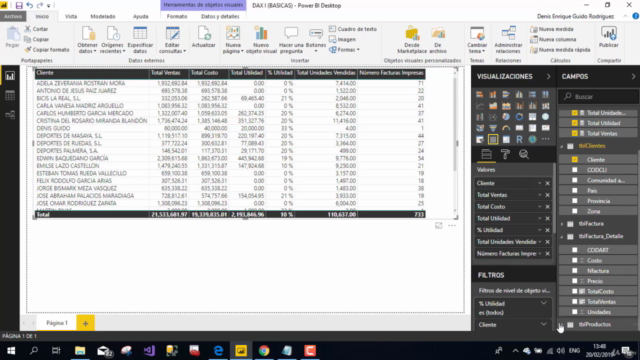The width and height of the screenshot is (640, 360).
Task: Import visual Desde Marketplace
Action: click(412, 40)
